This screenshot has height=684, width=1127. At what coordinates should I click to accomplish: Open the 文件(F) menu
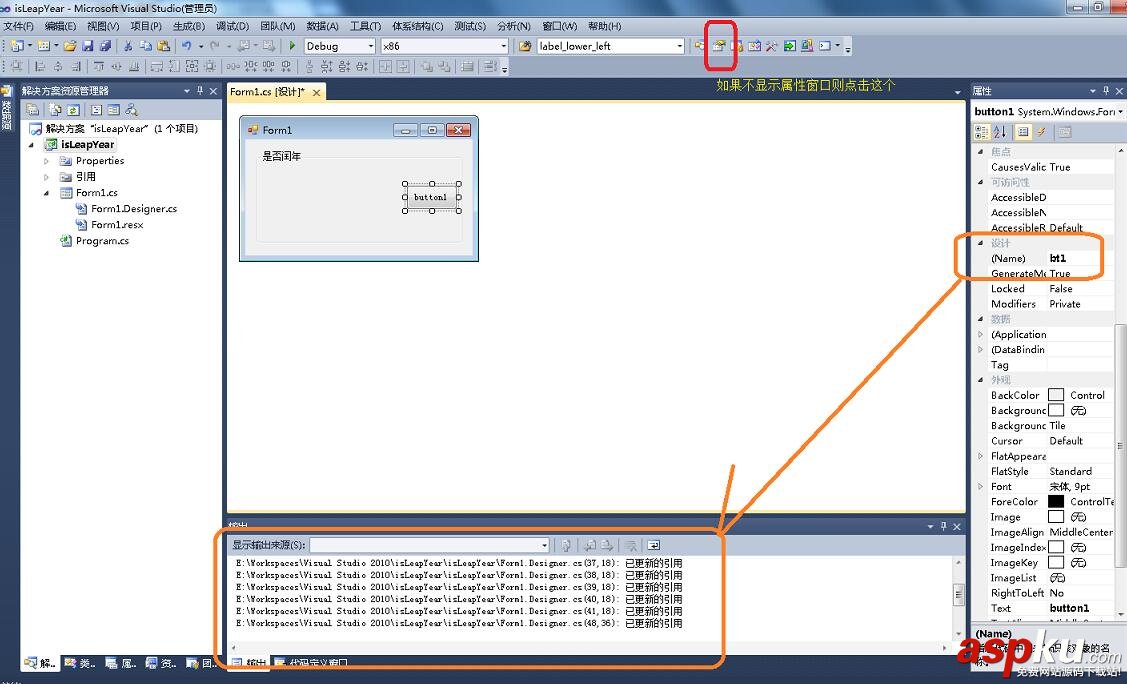pos(19,26)
